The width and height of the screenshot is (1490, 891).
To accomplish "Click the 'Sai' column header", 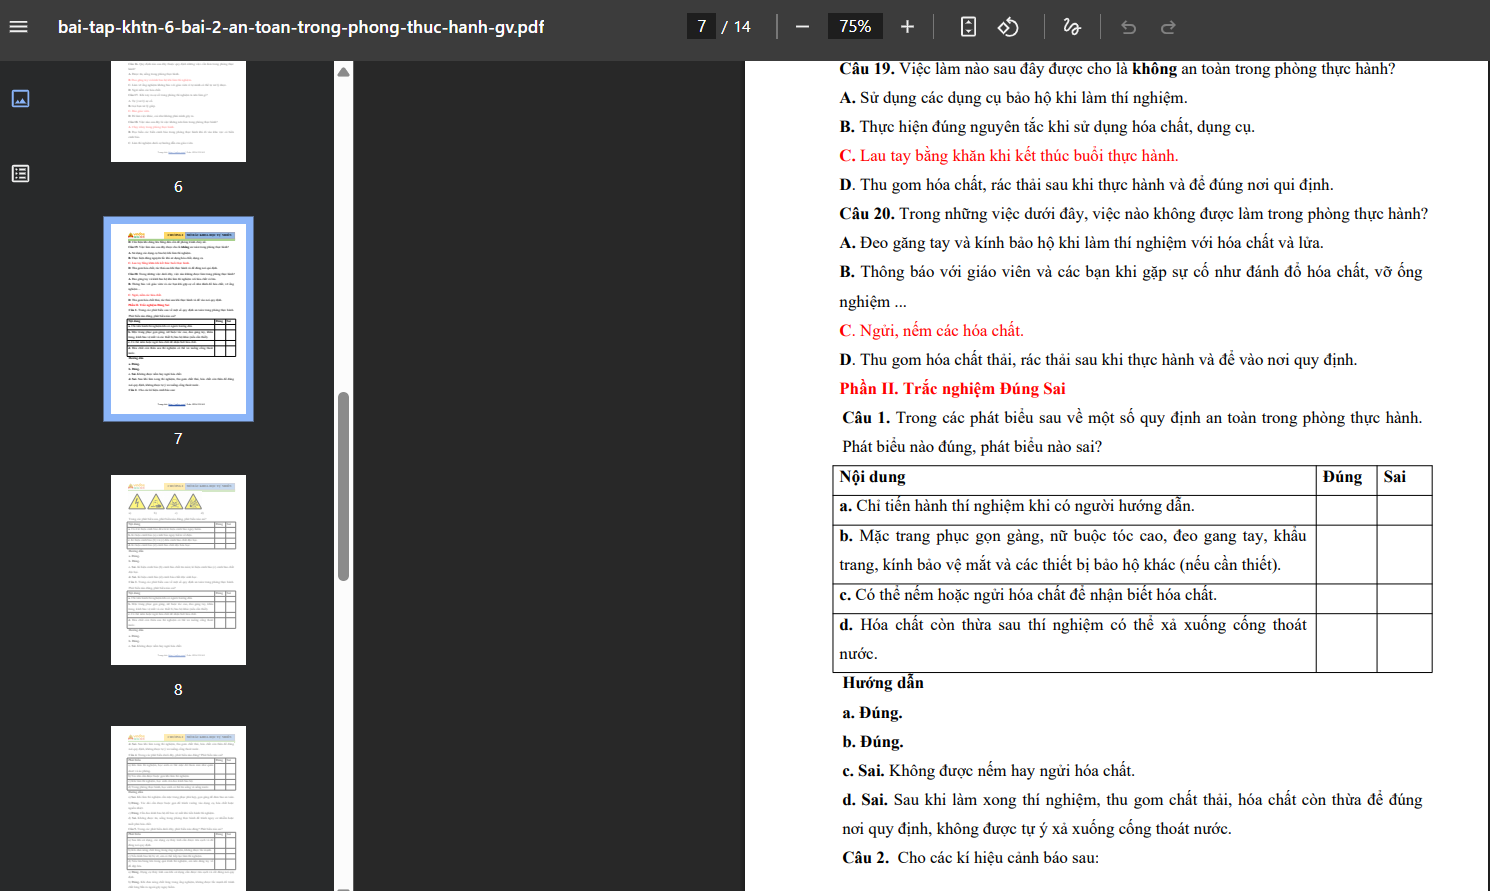I will pyautogui.click(x=1394, y=477).
